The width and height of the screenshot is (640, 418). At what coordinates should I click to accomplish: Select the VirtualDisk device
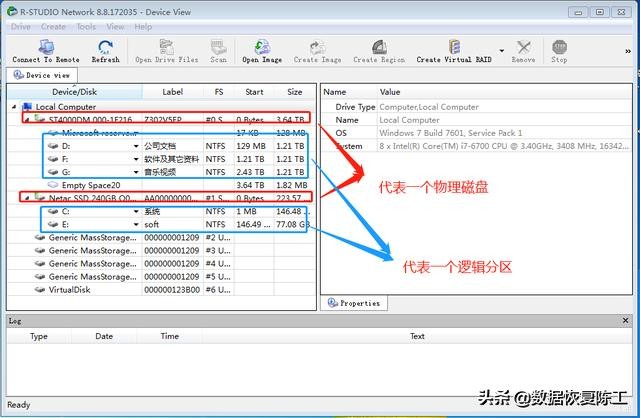(162, 290)
